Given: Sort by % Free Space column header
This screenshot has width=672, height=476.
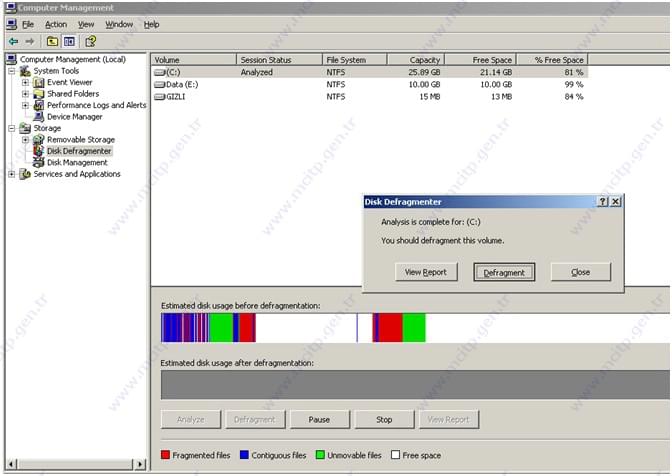Looking at the screenshot, I should tap(552, 60).
